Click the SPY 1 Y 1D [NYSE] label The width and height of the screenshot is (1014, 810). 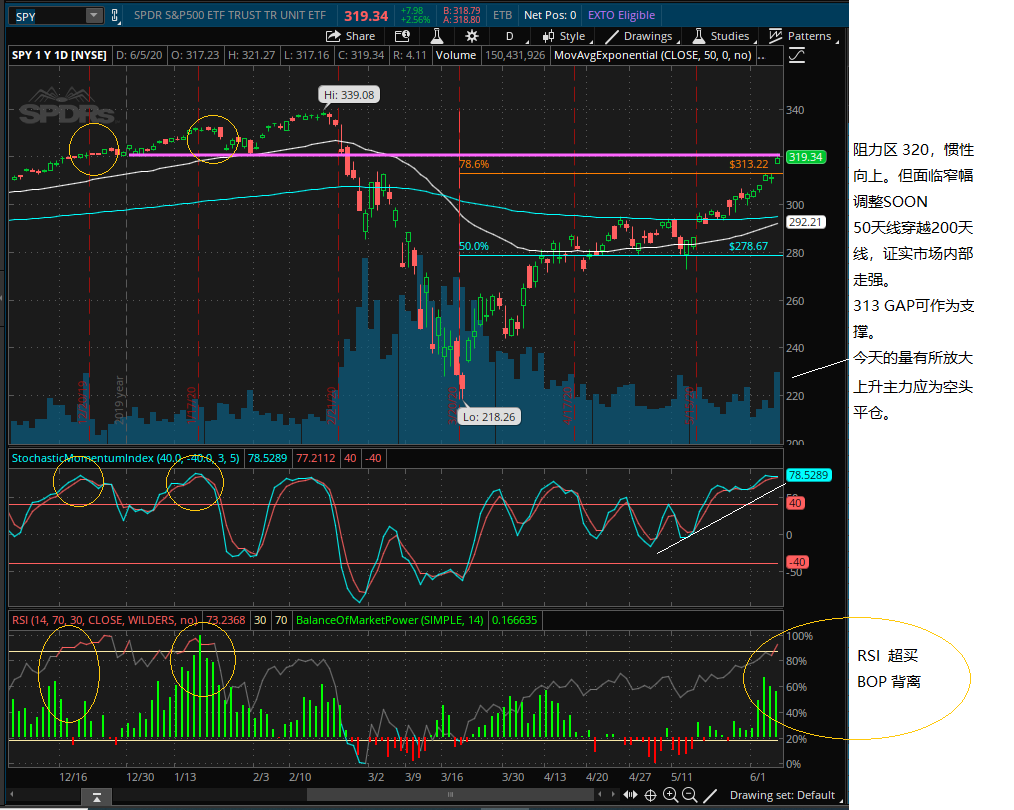[59, 56]
